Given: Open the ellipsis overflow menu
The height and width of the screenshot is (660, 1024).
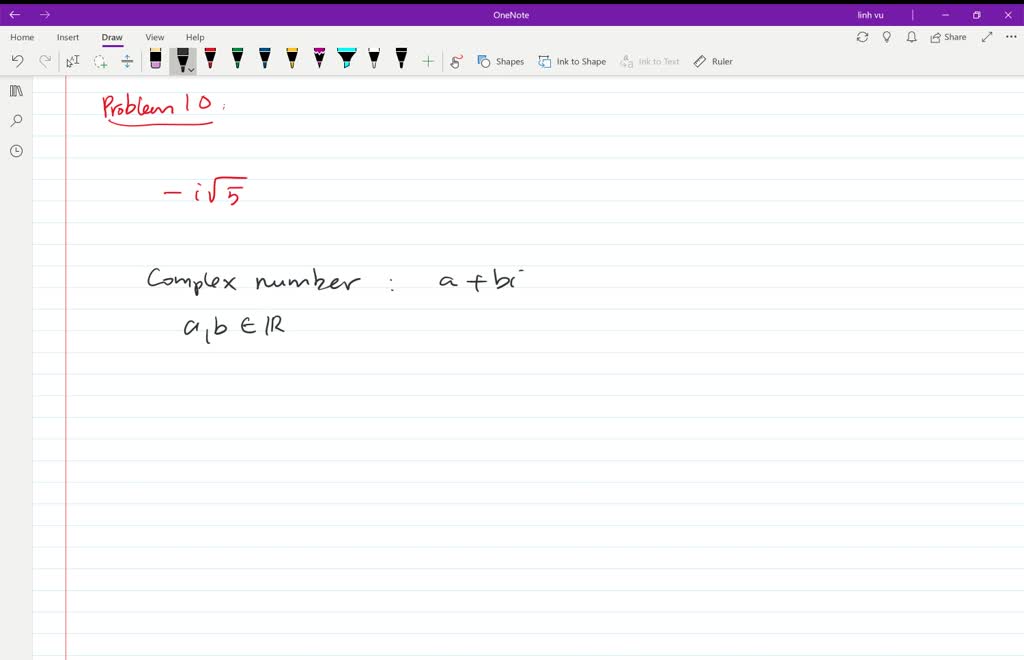Looking at the screenshot, I should tap(1008, 36).
